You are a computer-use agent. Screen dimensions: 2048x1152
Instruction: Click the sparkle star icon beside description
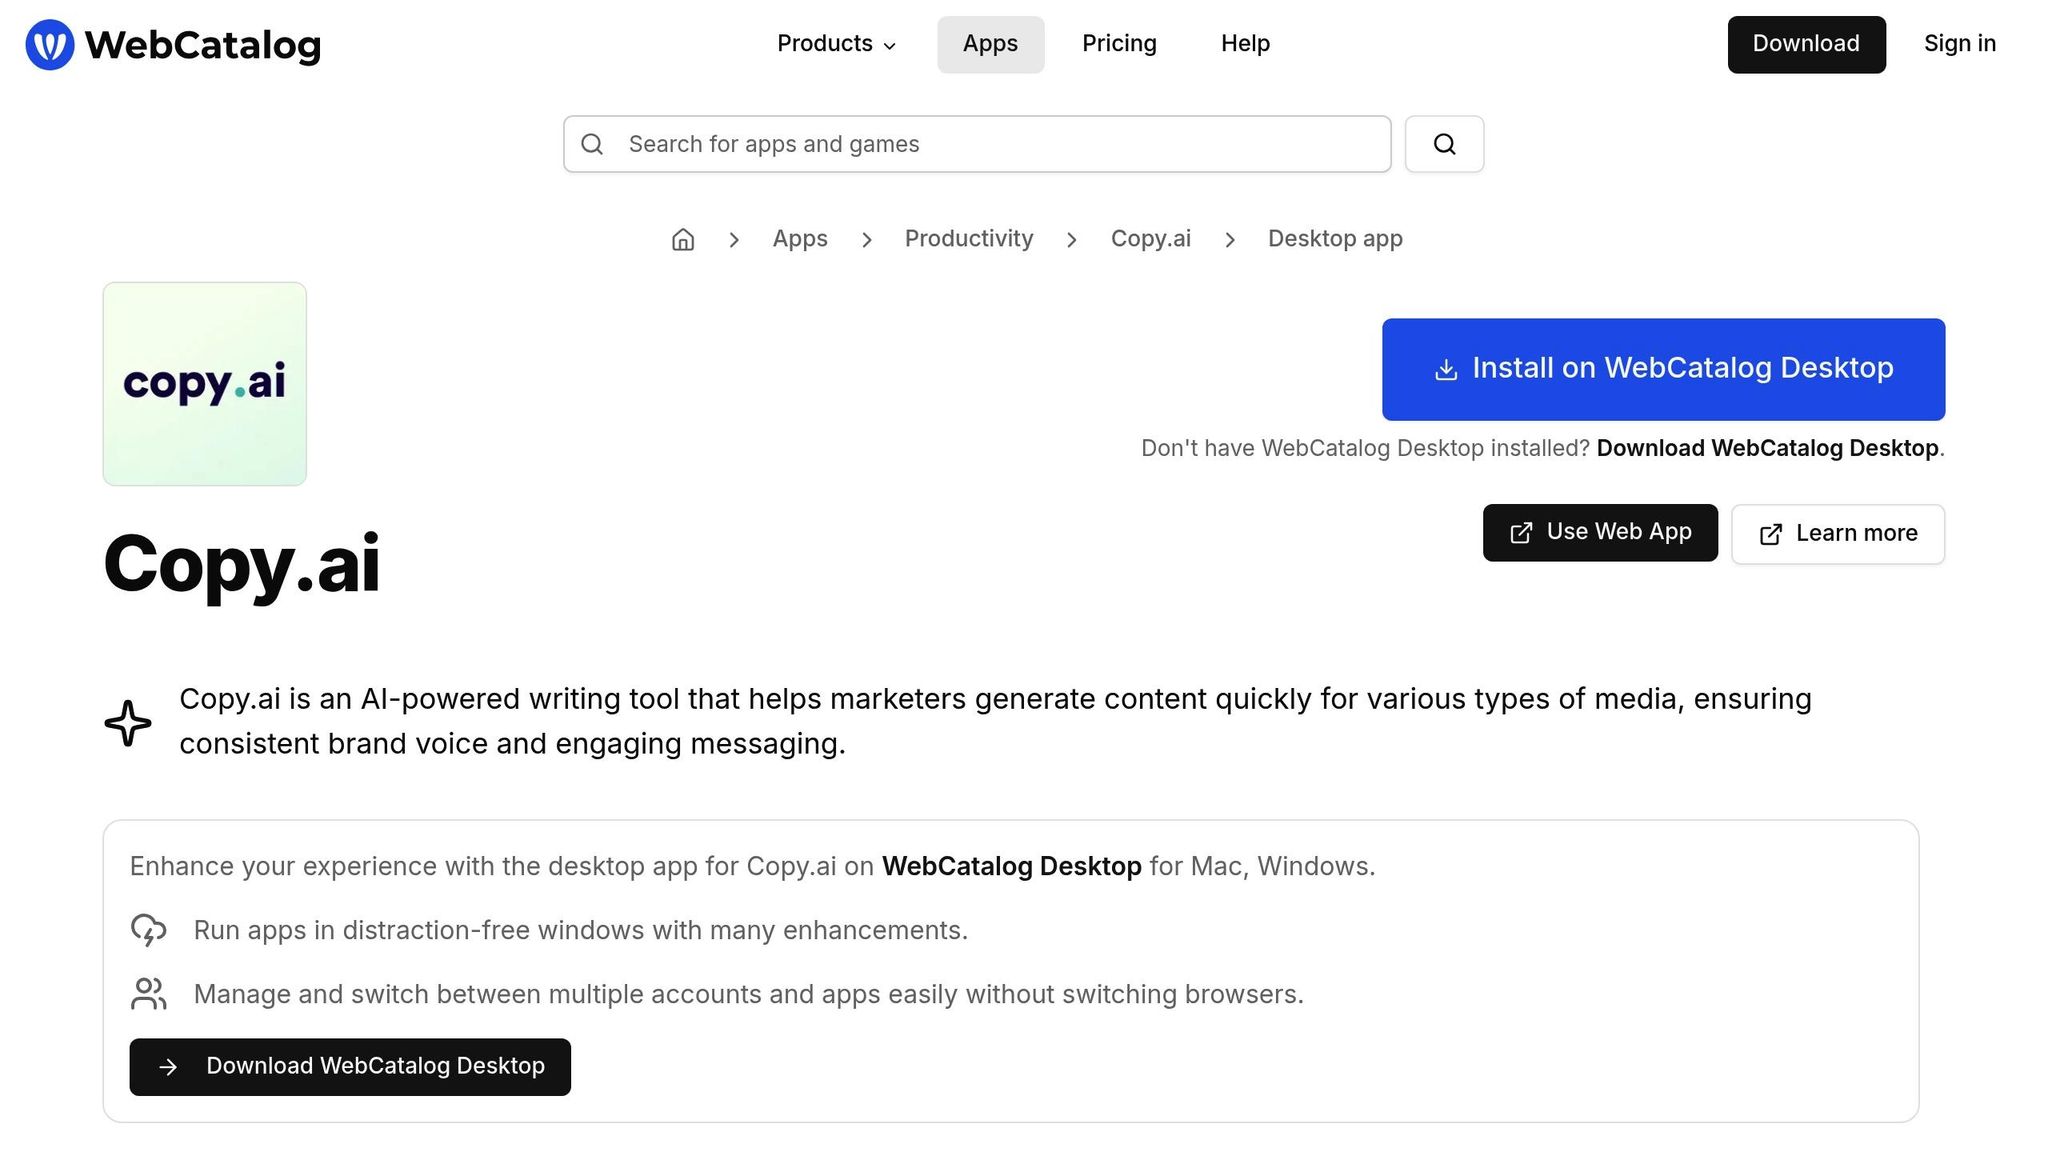(128, 723)
